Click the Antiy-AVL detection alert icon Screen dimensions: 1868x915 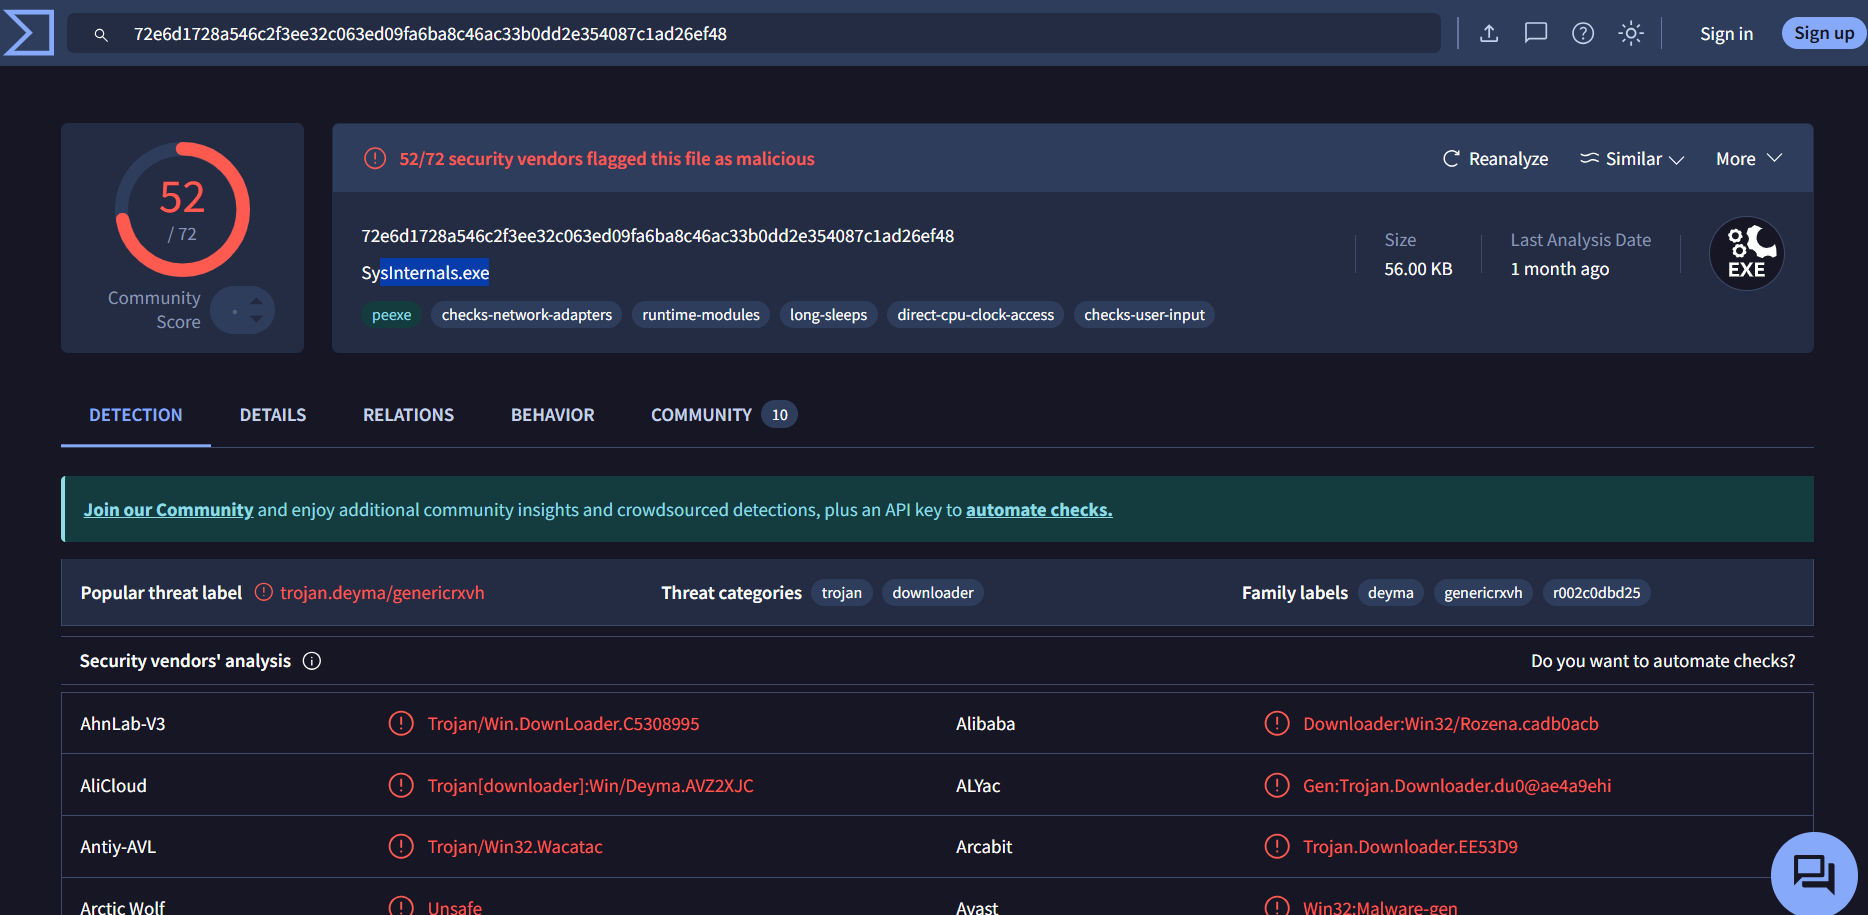point(401,846)
